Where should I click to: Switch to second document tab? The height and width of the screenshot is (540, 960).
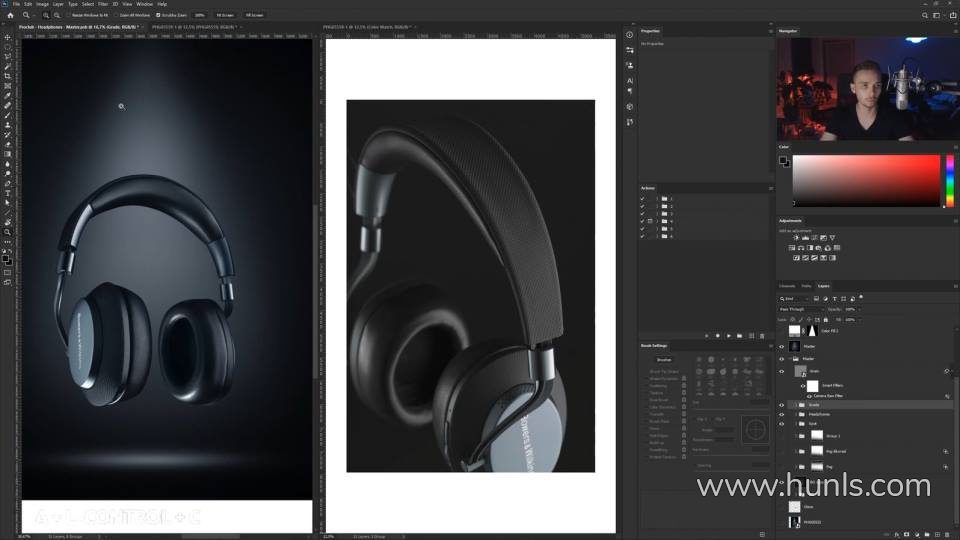(195, 27)
